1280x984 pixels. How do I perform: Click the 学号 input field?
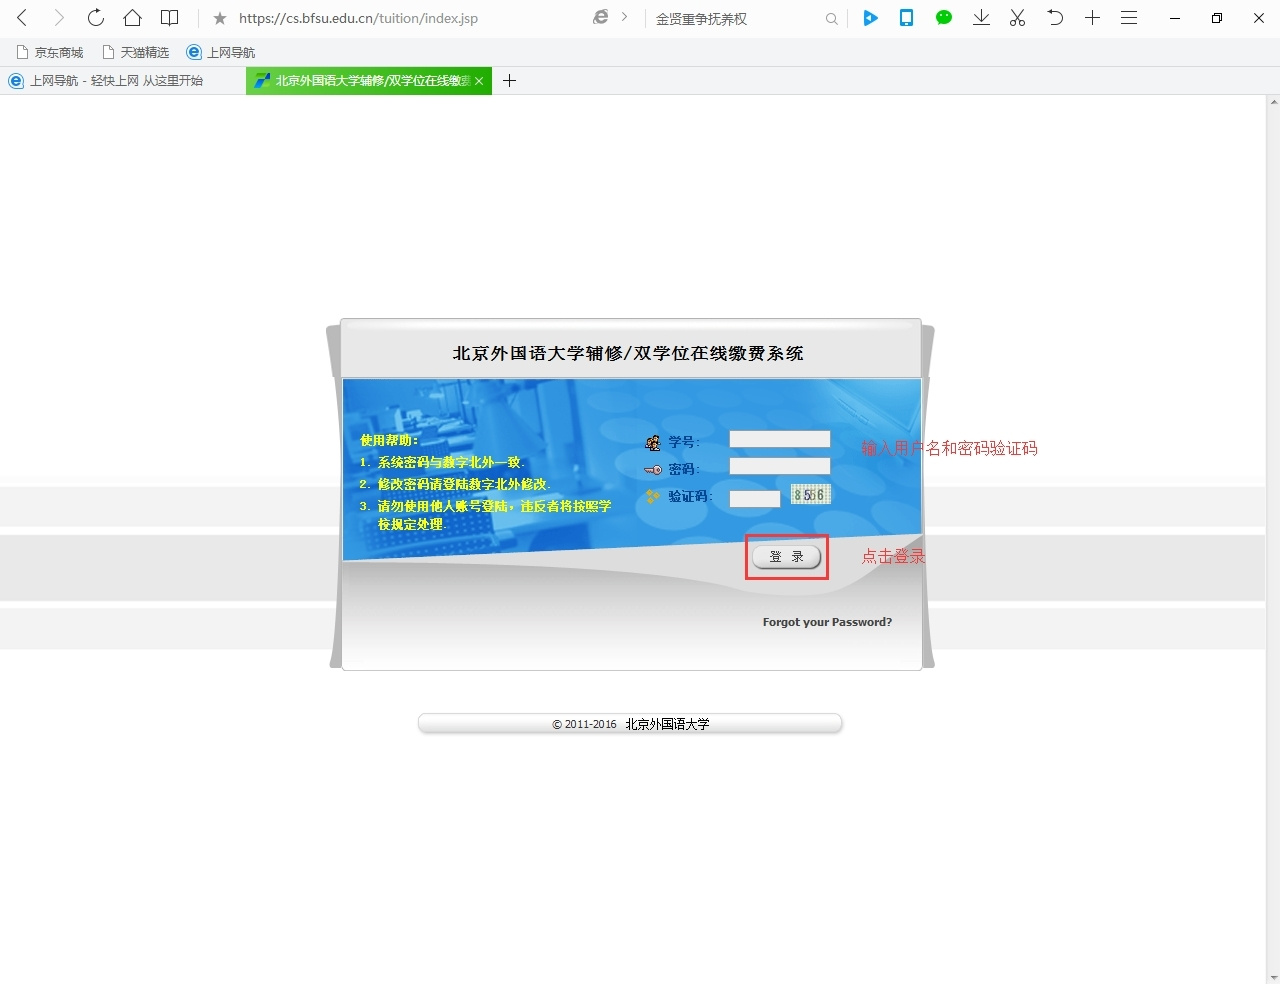[779, 439]
